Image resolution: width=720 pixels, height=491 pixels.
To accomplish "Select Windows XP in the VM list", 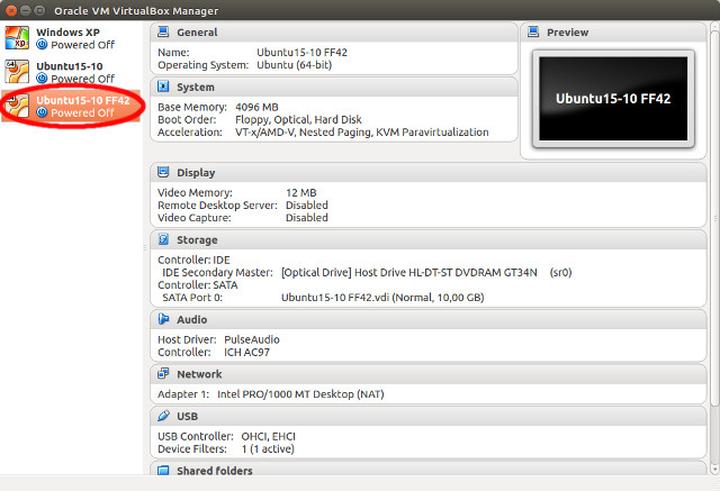I will [72, 38].
